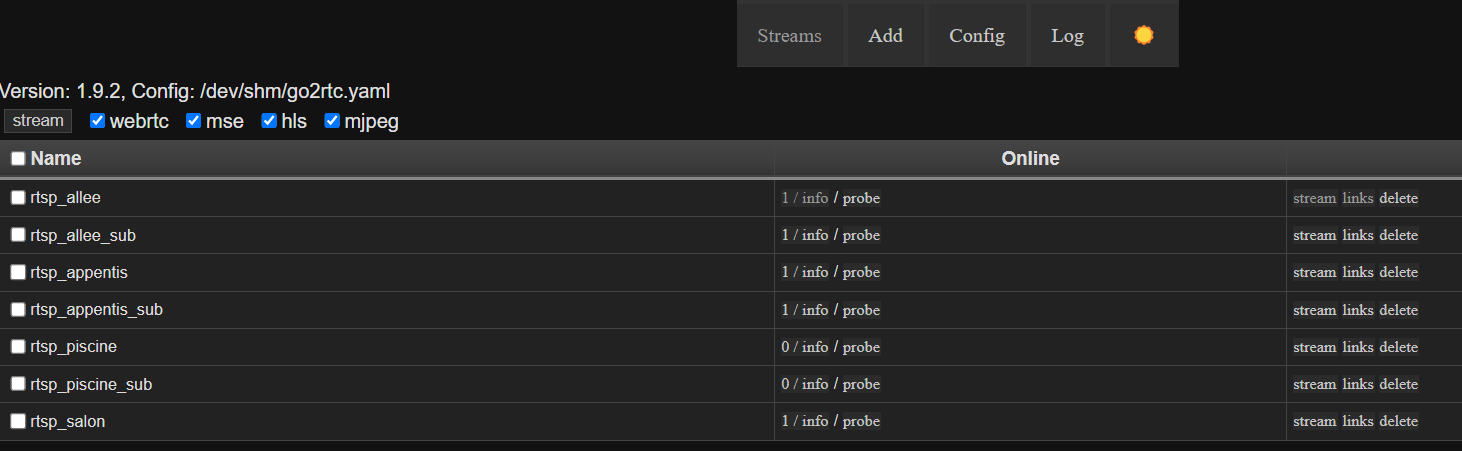Toggle the sun theme icon
The width and height of the screenshot is (1462, 451).
click(1144, 35)
